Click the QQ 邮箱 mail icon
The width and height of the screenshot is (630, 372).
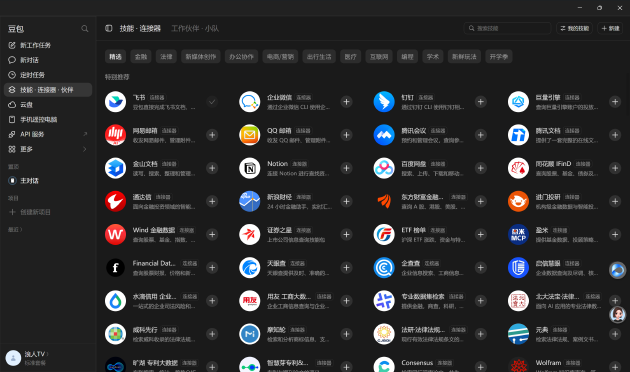point(250,135)
